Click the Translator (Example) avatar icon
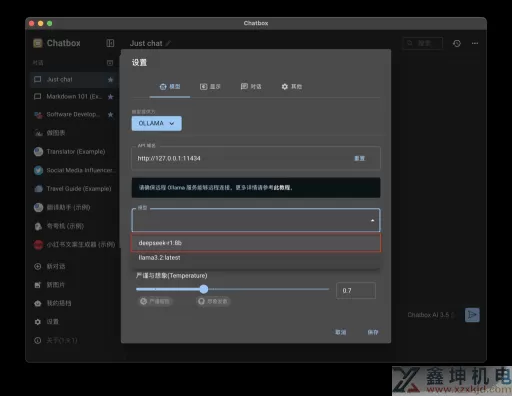The height and width of the screenshot is (396, 512). (x=38, y=152)
